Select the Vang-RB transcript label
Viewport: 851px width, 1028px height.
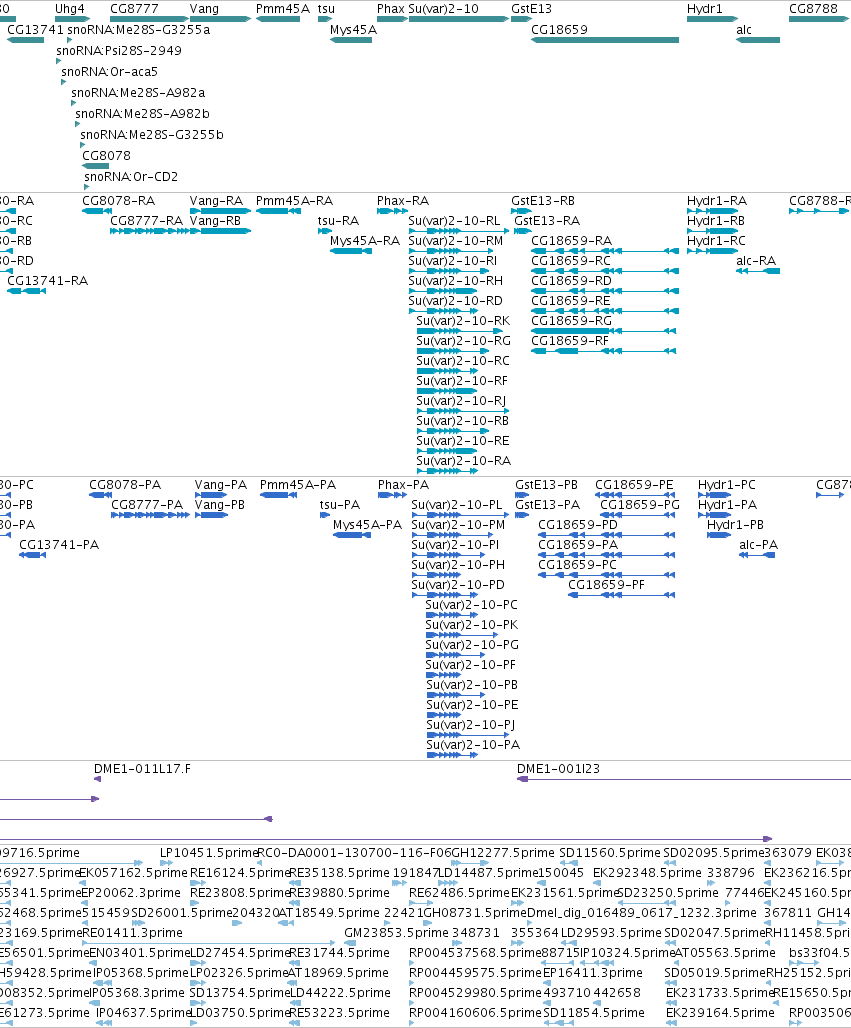pyautogui.click(x=215, y=221)
